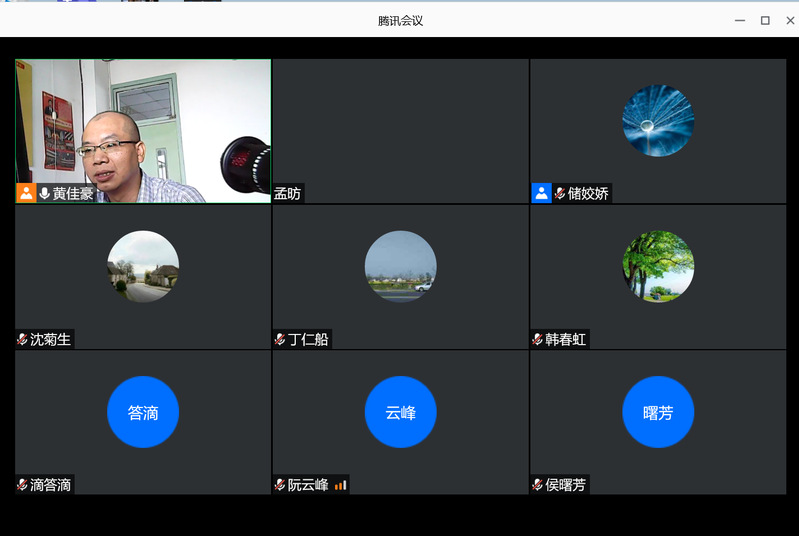
Task: Click the muted mic icon next to 侯曙芳
Action: coord(537,485)
